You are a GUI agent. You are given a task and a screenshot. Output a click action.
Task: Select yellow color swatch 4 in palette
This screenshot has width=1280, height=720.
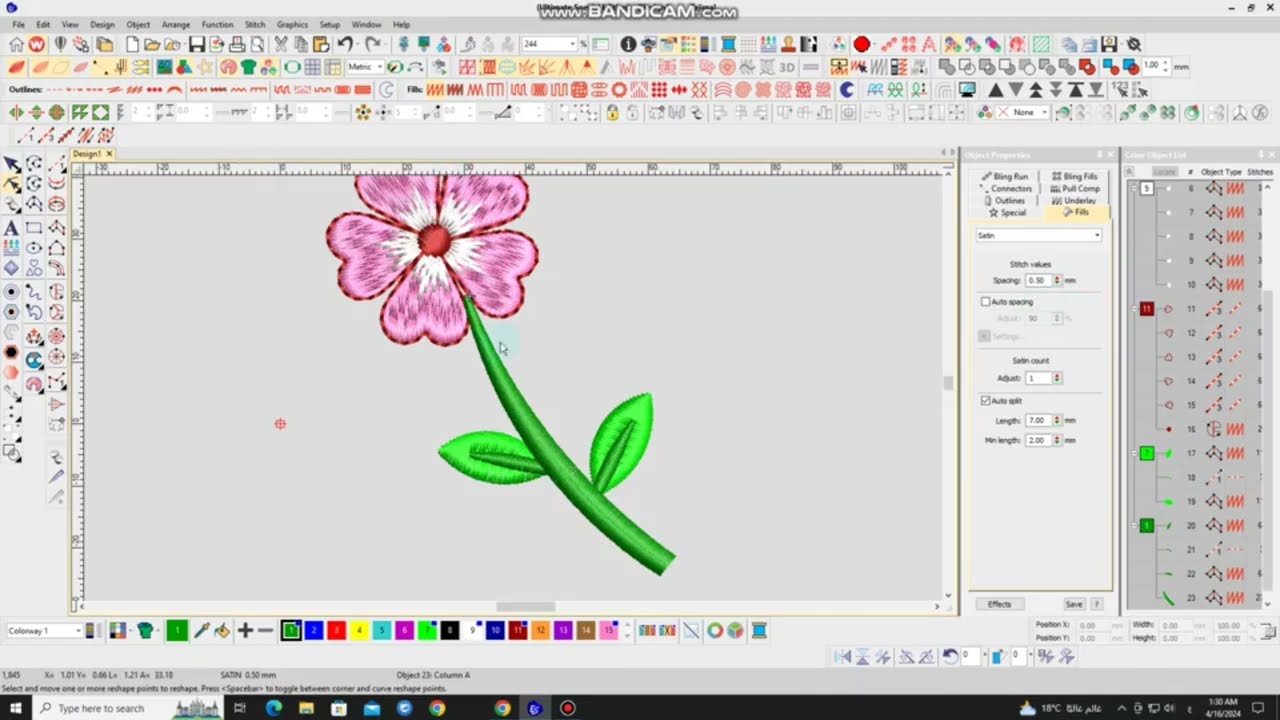coord(358,630)
